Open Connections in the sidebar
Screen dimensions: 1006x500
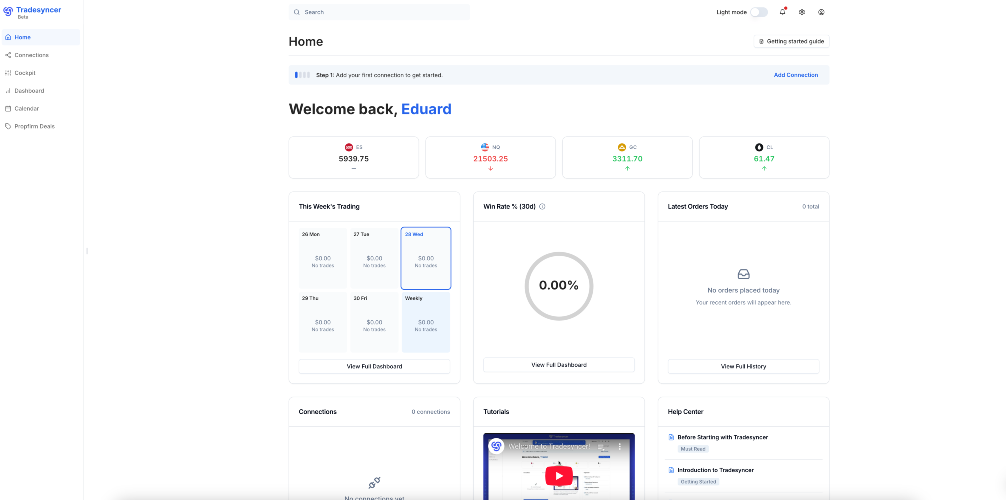(x=41, y=55)
